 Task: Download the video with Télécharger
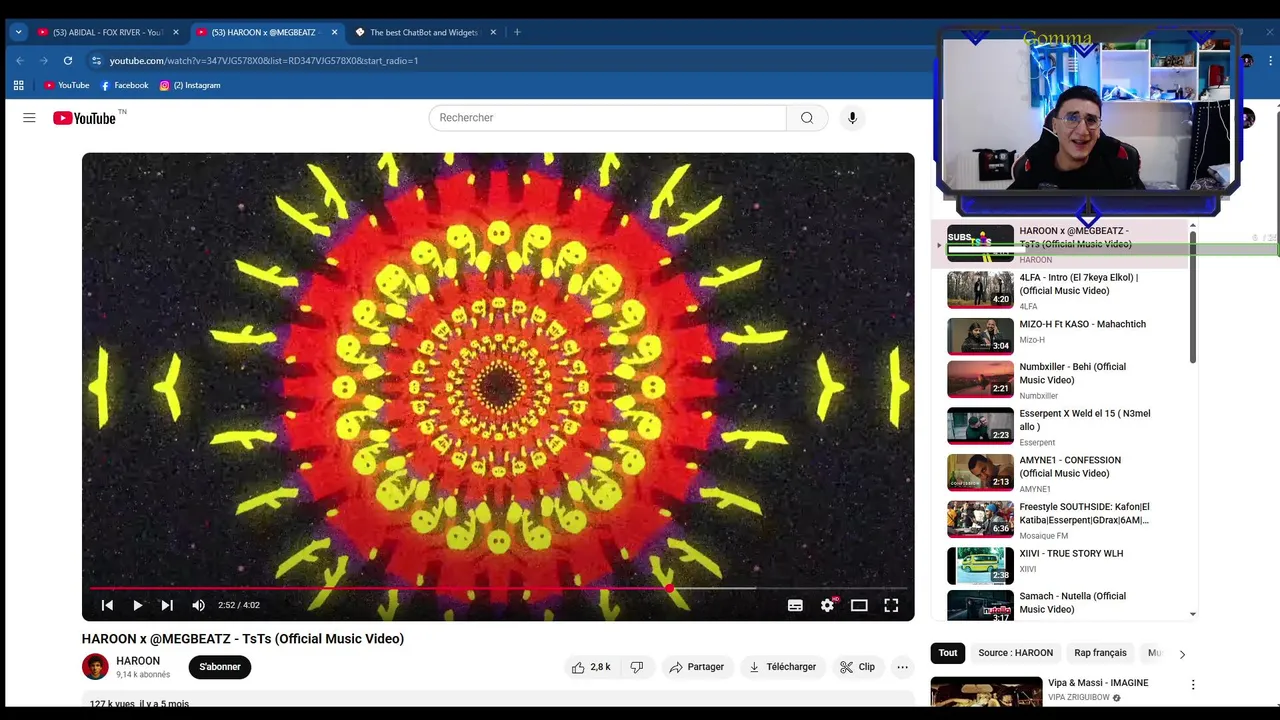782,667
